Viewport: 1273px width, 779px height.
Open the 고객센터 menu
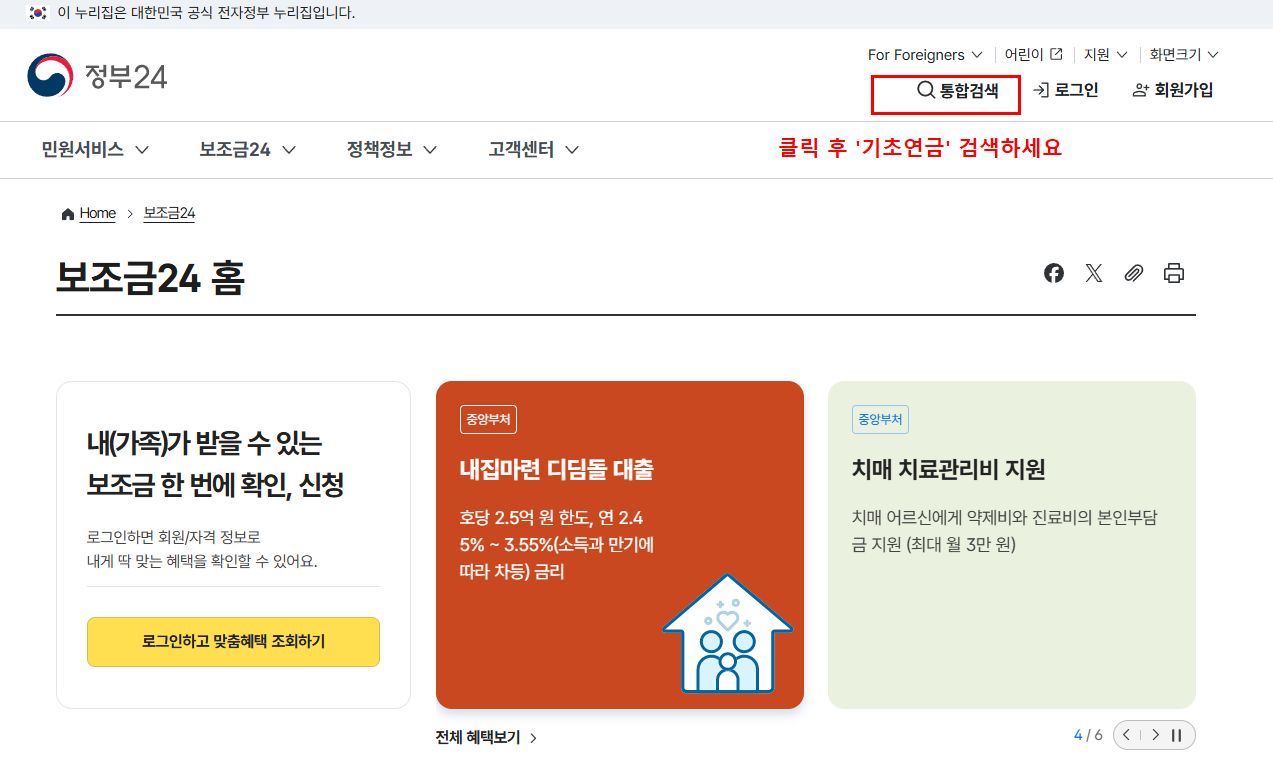coord(534,150)
